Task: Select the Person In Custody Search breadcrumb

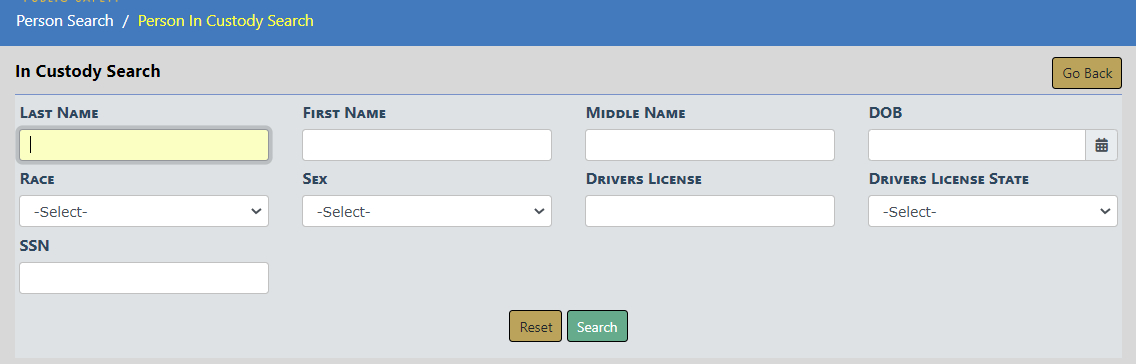Action: [226, 20]
